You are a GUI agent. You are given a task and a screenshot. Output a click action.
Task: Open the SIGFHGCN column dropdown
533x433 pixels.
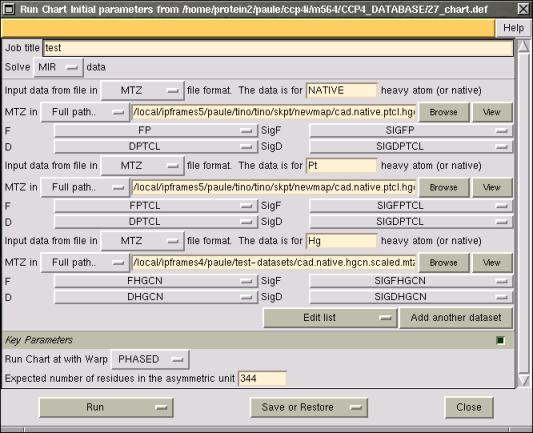tap(411, 281)
